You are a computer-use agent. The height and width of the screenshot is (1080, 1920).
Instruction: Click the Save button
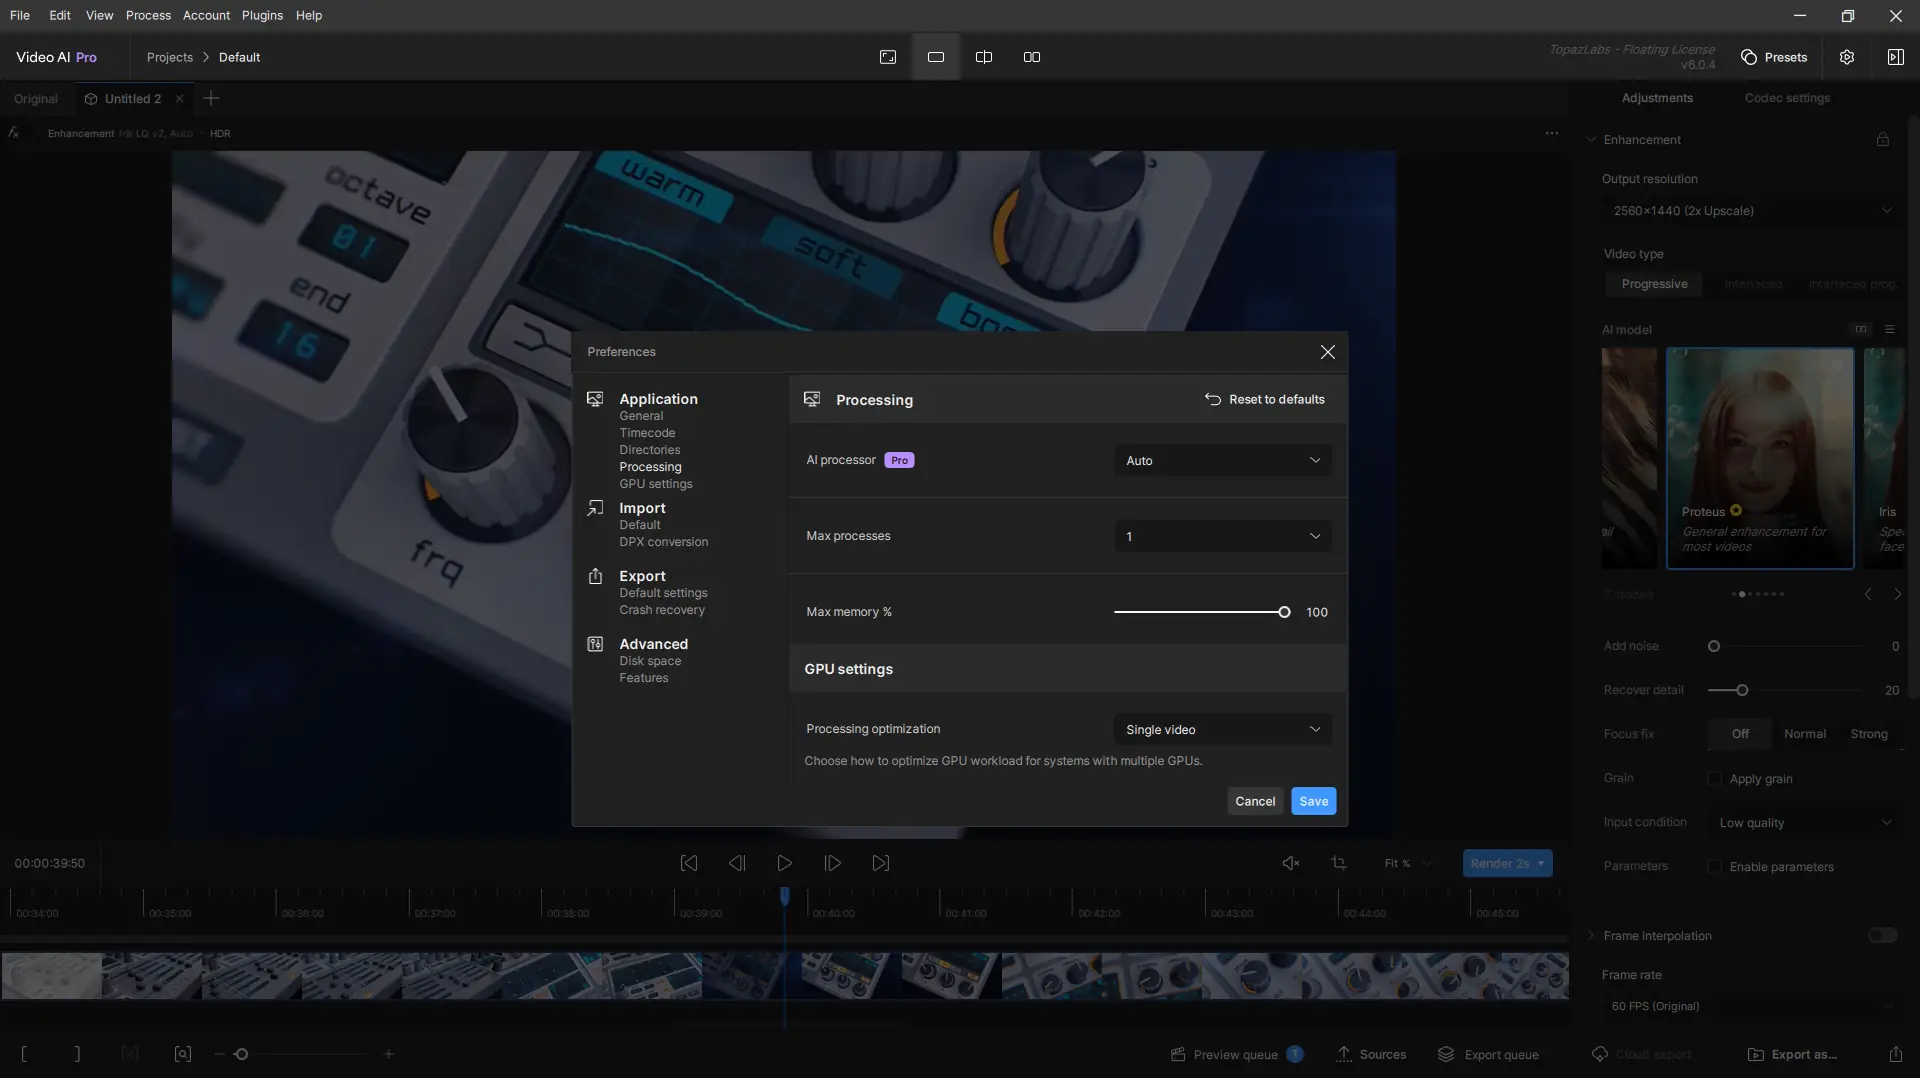[1313, 801]
